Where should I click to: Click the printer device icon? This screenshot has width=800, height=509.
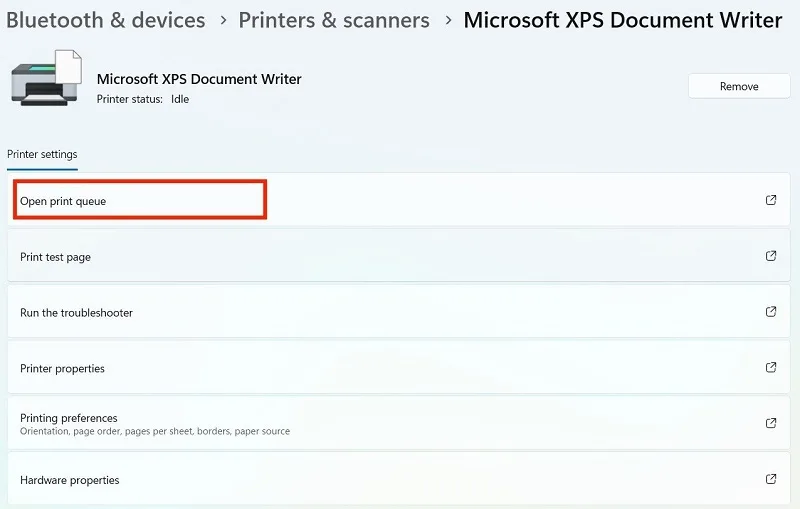(46, 78)
